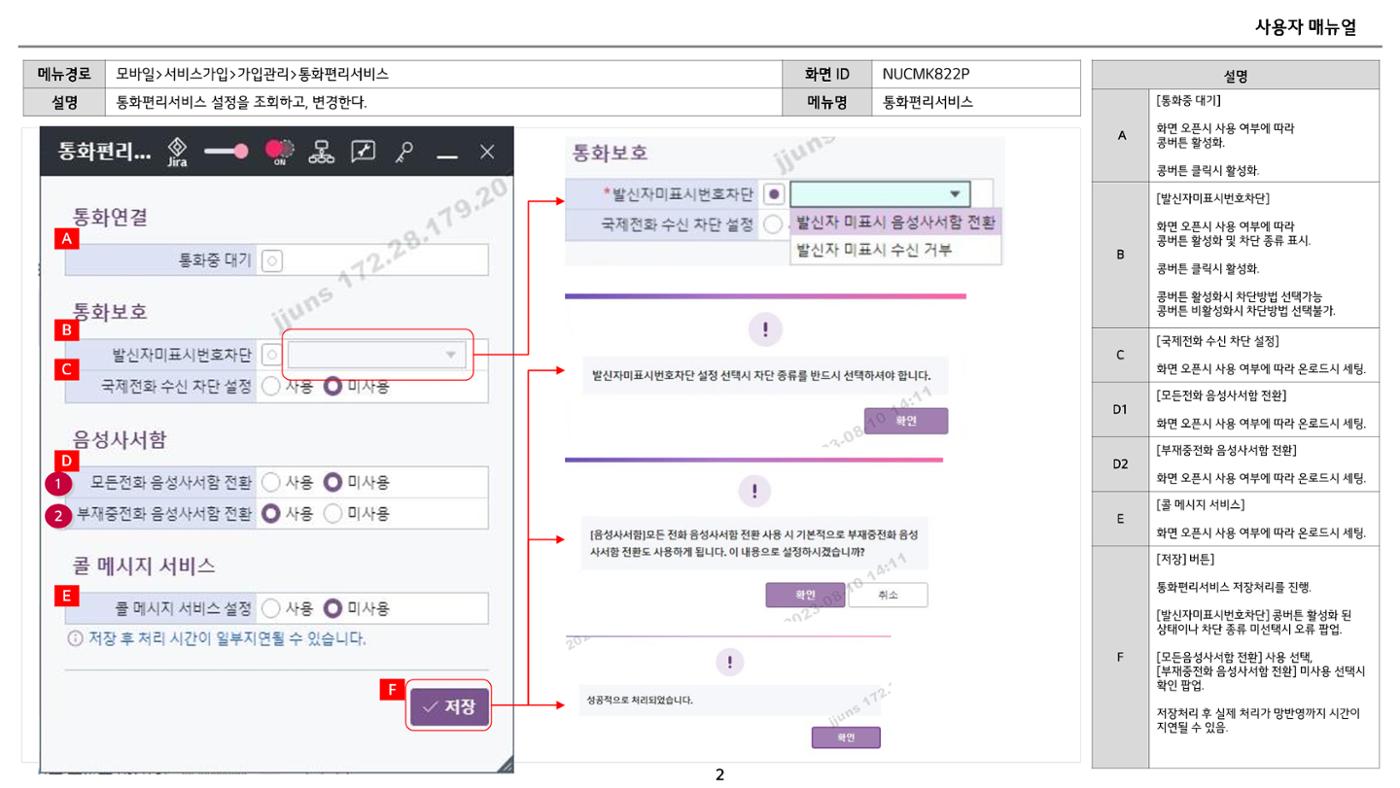Click the menu path 모바일>서비스가입>가입관리>통화편리서비스
This screenshot has height=788, width=1400.
(x=253, y=74)
